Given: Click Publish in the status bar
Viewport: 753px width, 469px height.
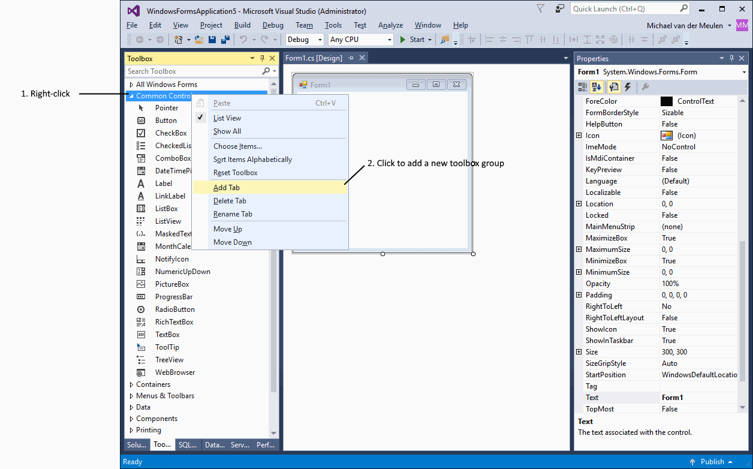Looking at the screenshot, I should click(712, 462).
